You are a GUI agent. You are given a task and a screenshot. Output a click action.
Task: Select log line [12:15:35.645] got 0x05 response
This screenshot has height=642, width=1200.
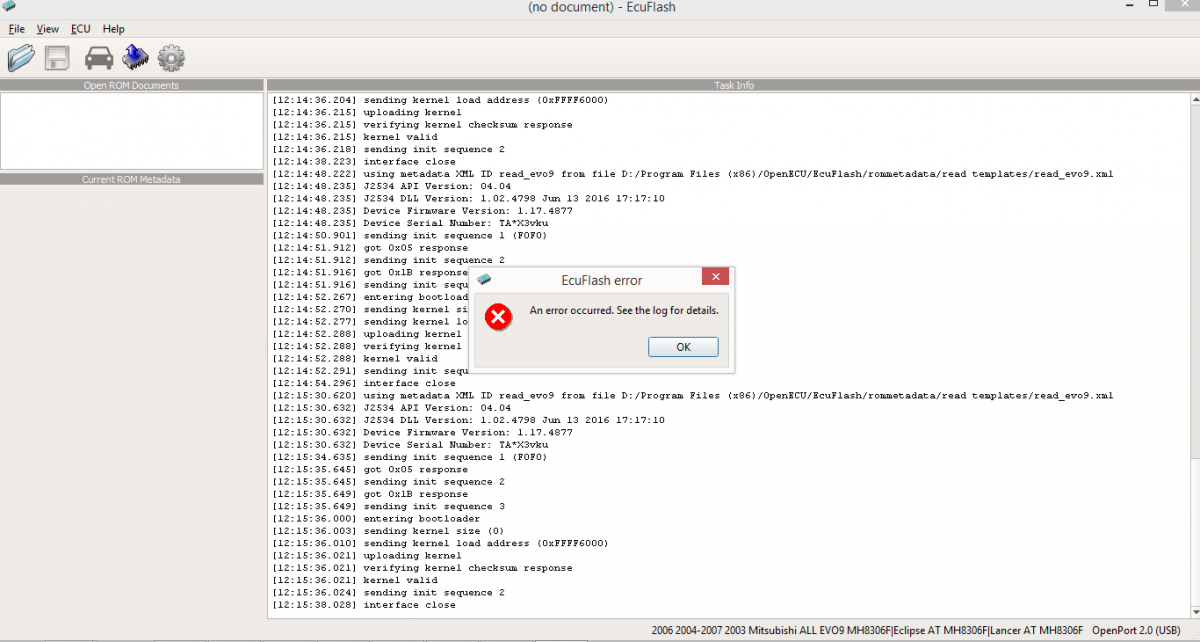(370, 469)
